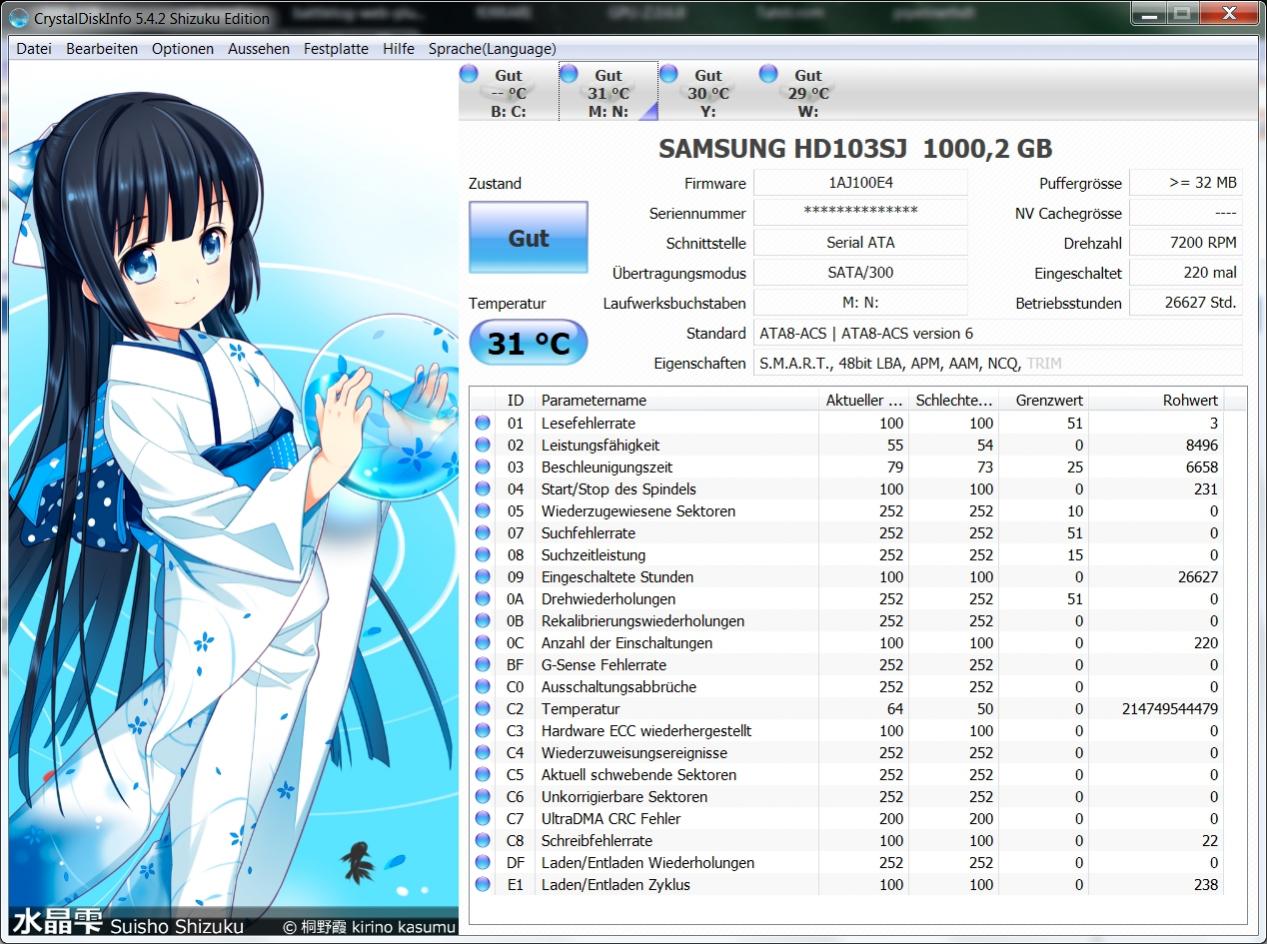Click the SAMSUNG HD103SJ 1000,2 GB title
The width and height of the screenshot is (1267, 944).
pos(855,149)
